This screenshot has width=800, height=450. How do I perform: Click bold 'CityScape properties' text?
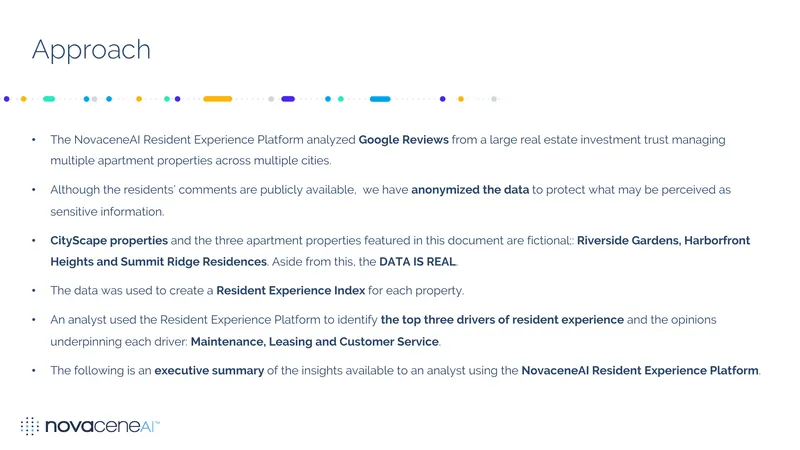[x=109, y=240]
